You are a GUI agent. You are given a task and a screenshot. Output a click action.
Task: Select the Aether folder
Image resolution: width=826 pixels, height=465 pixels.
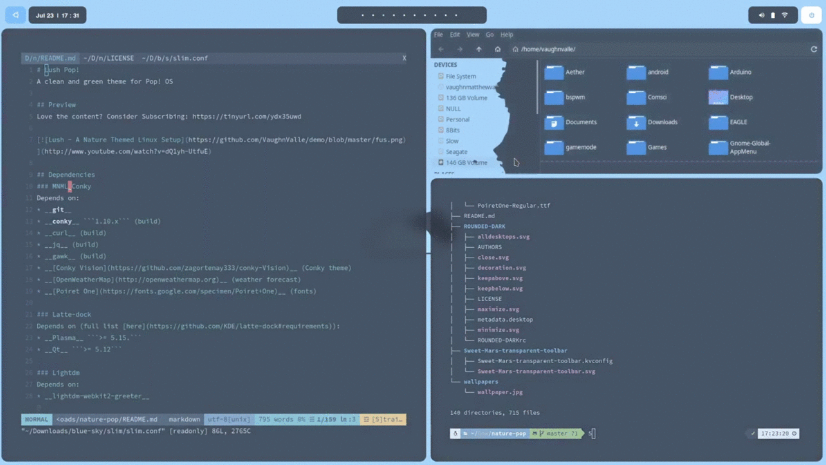click(x=564, y=72)
